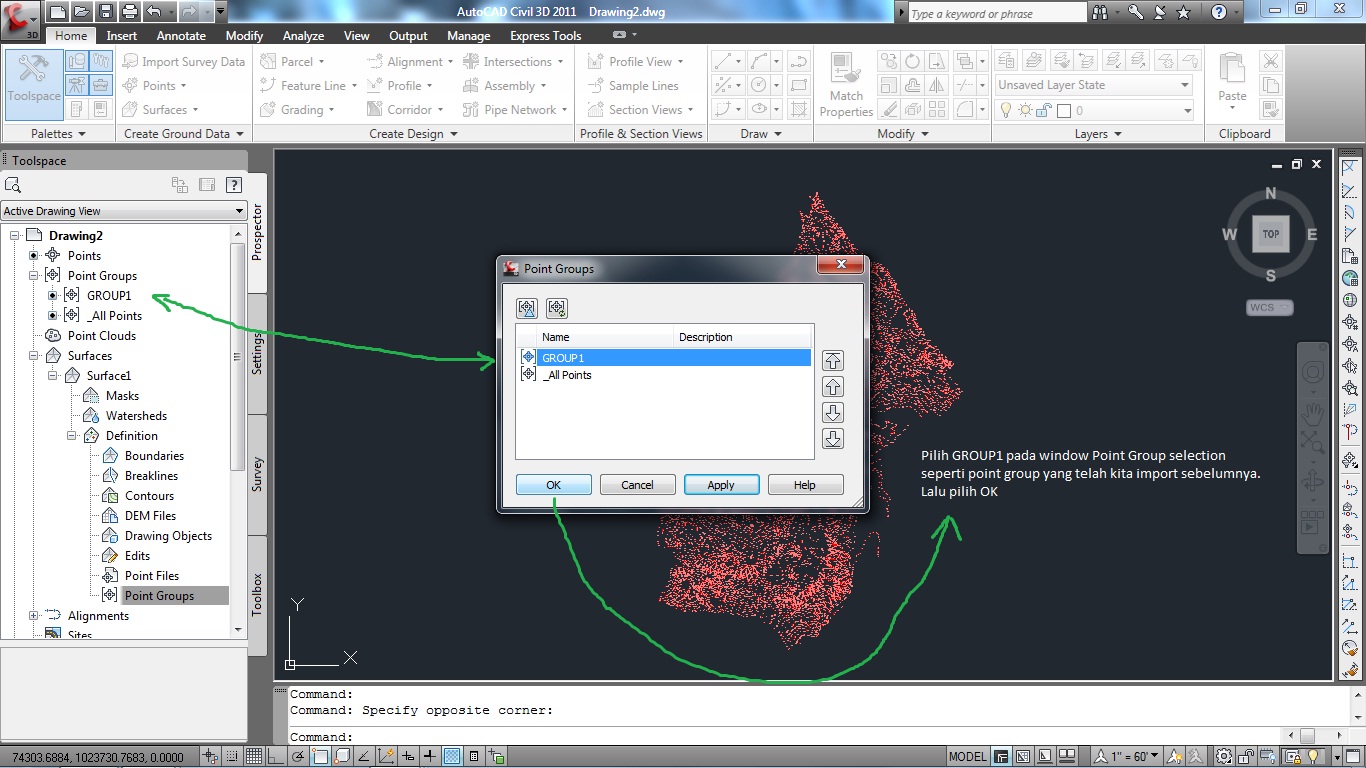Click the Toolspace preview toggle icon
The width and height of the screenshot is (1366, 768).
click(207, 184)
